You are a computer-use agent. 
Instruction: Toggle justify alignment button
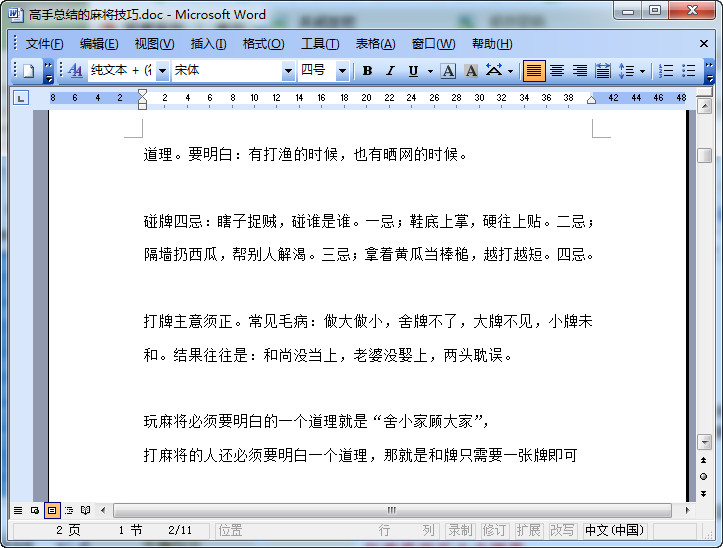click(533, 71)
